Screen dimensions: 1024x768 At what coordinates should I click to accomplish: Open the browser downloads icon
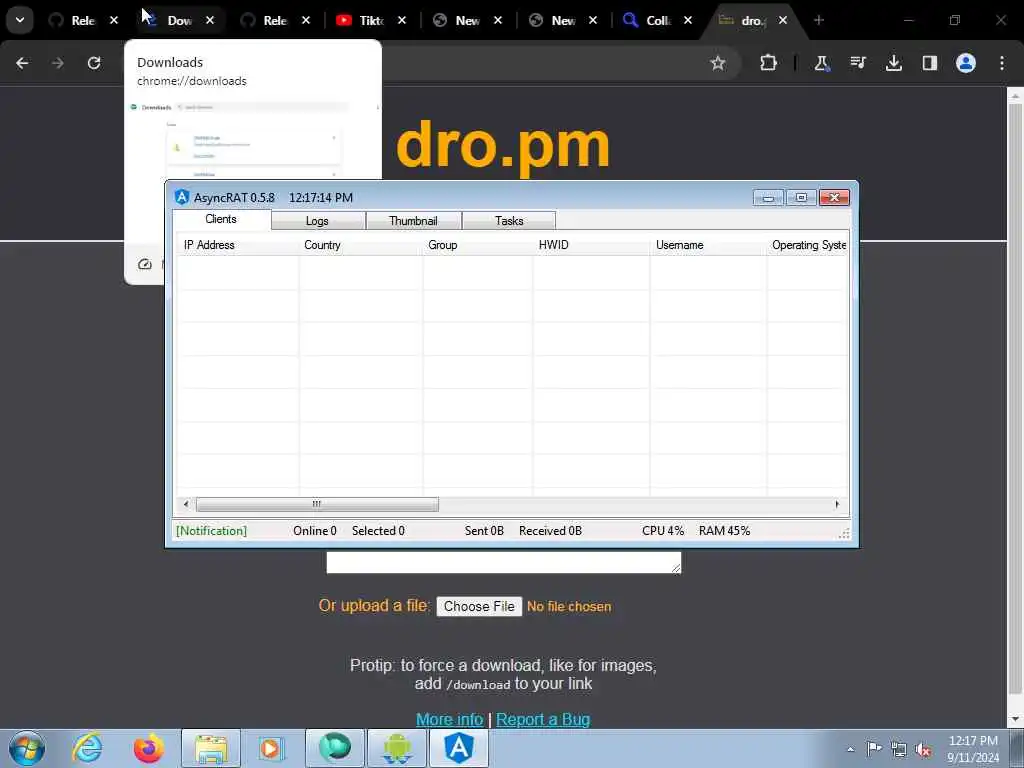click(893, 63)
